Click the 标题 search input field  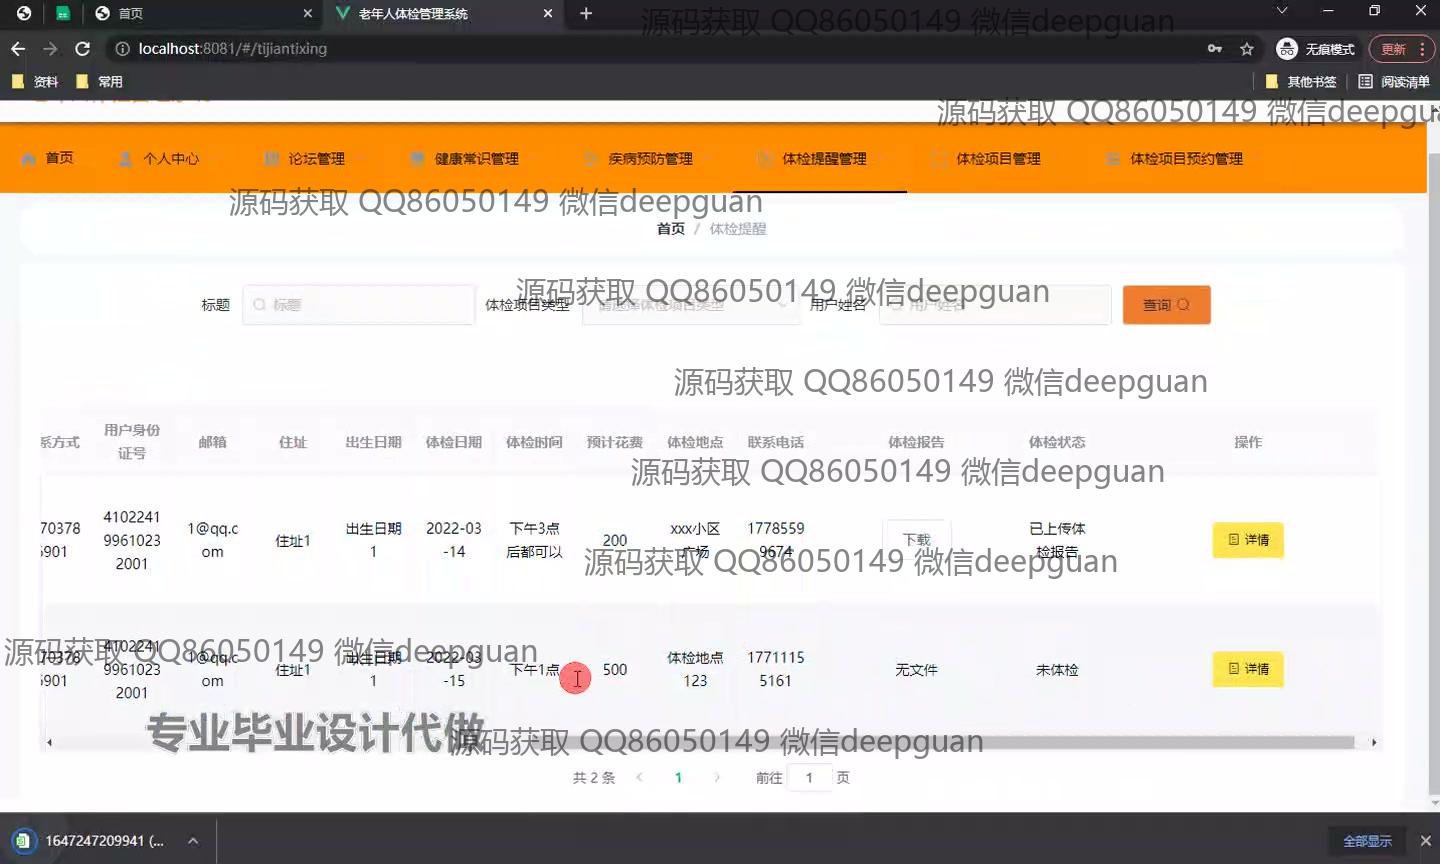358,305
